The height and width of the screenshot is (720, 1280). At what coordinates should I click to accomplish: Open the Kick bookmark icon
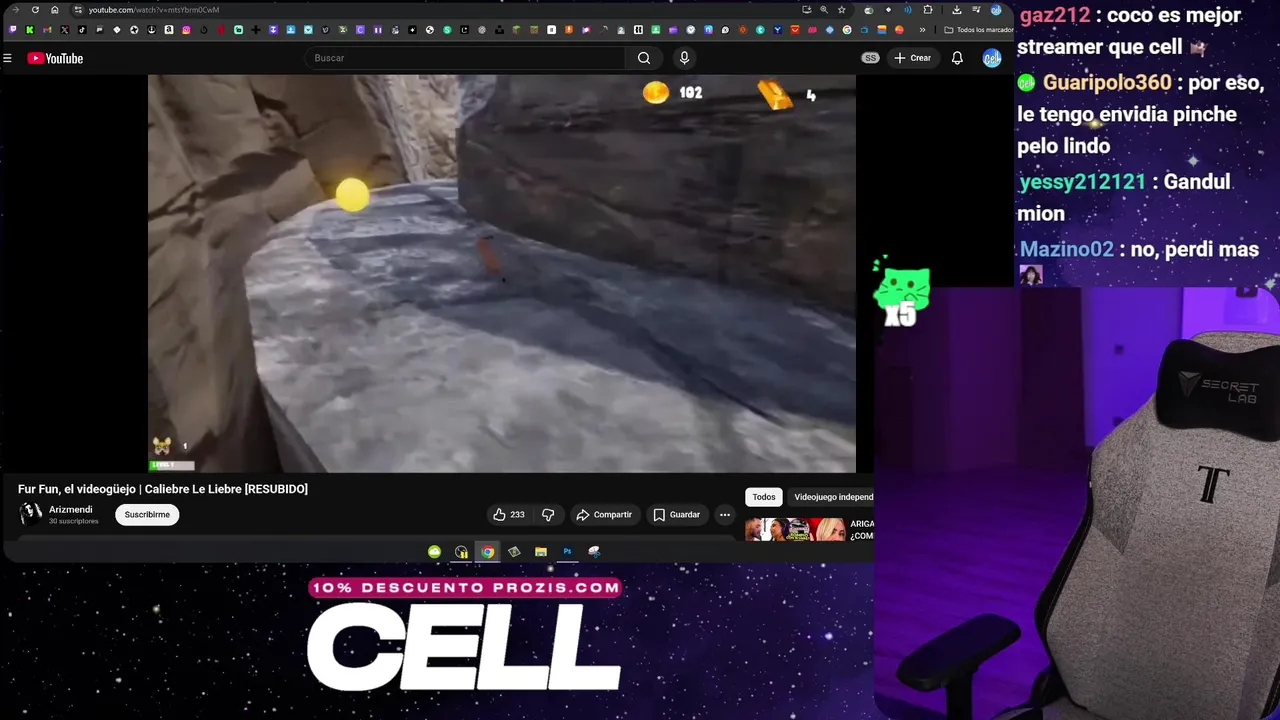click(30, 30)
